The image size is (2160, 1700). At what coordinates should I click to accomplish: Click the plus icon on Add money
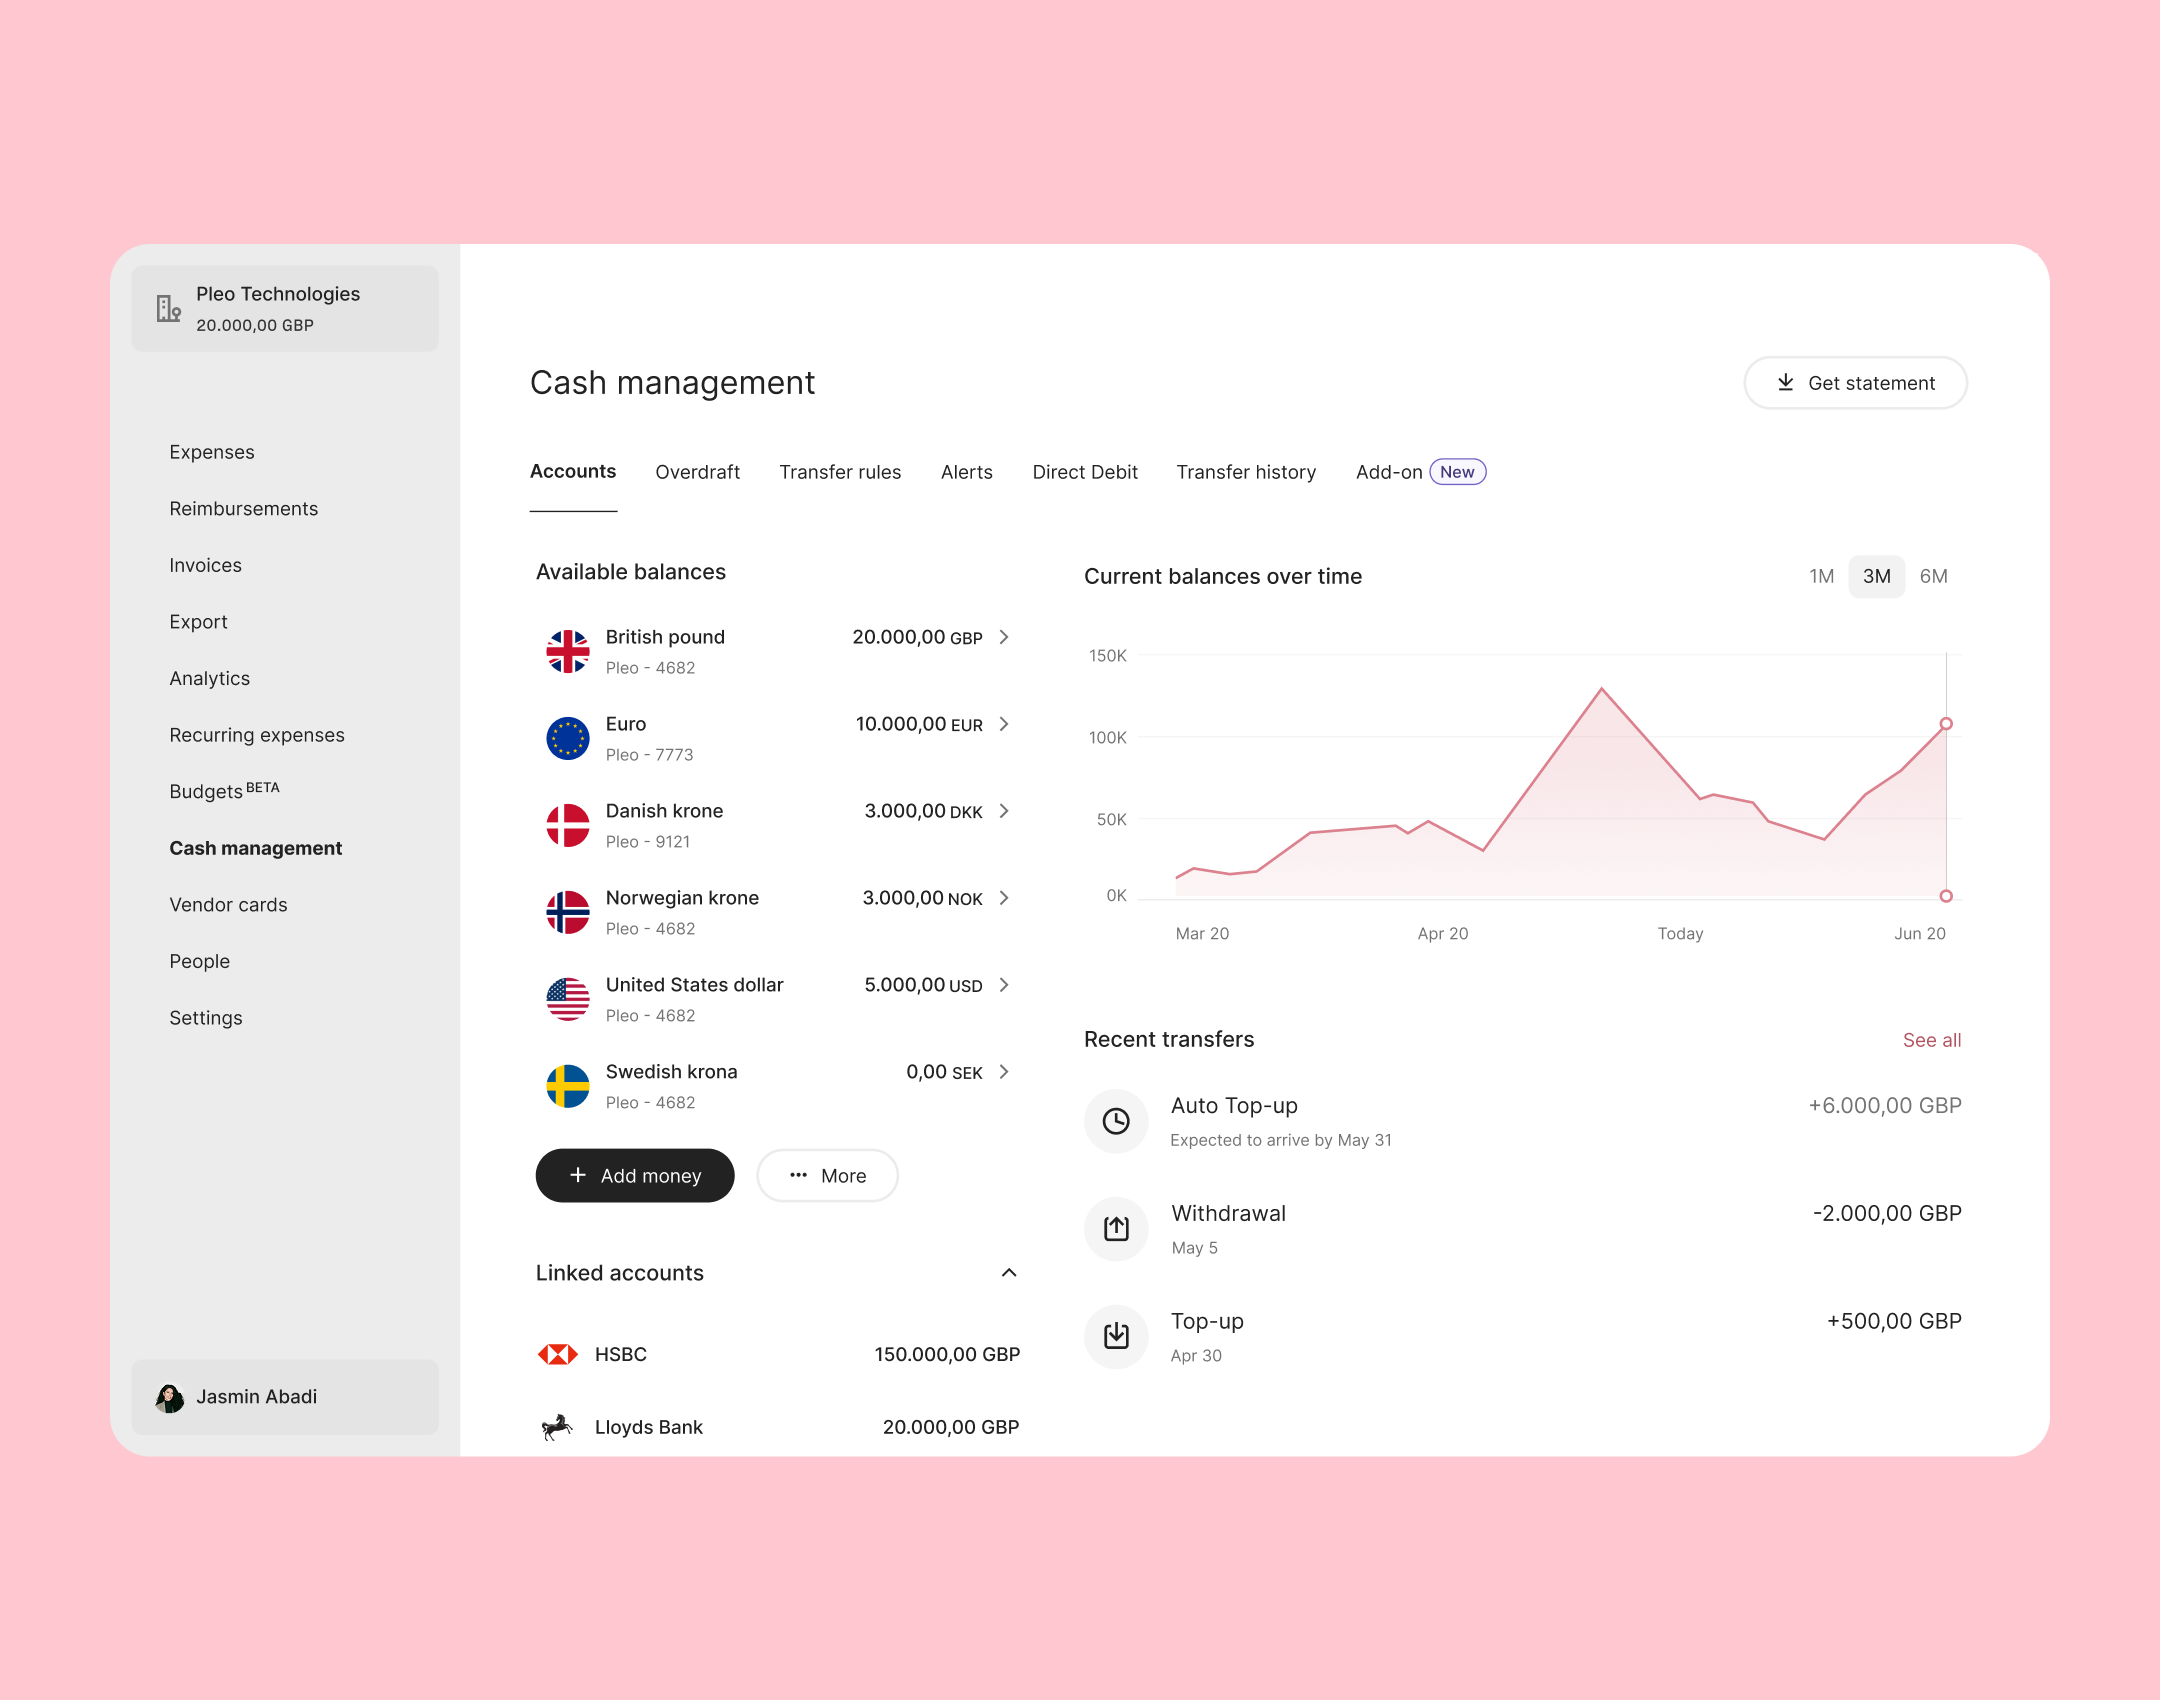point(578,1175)
